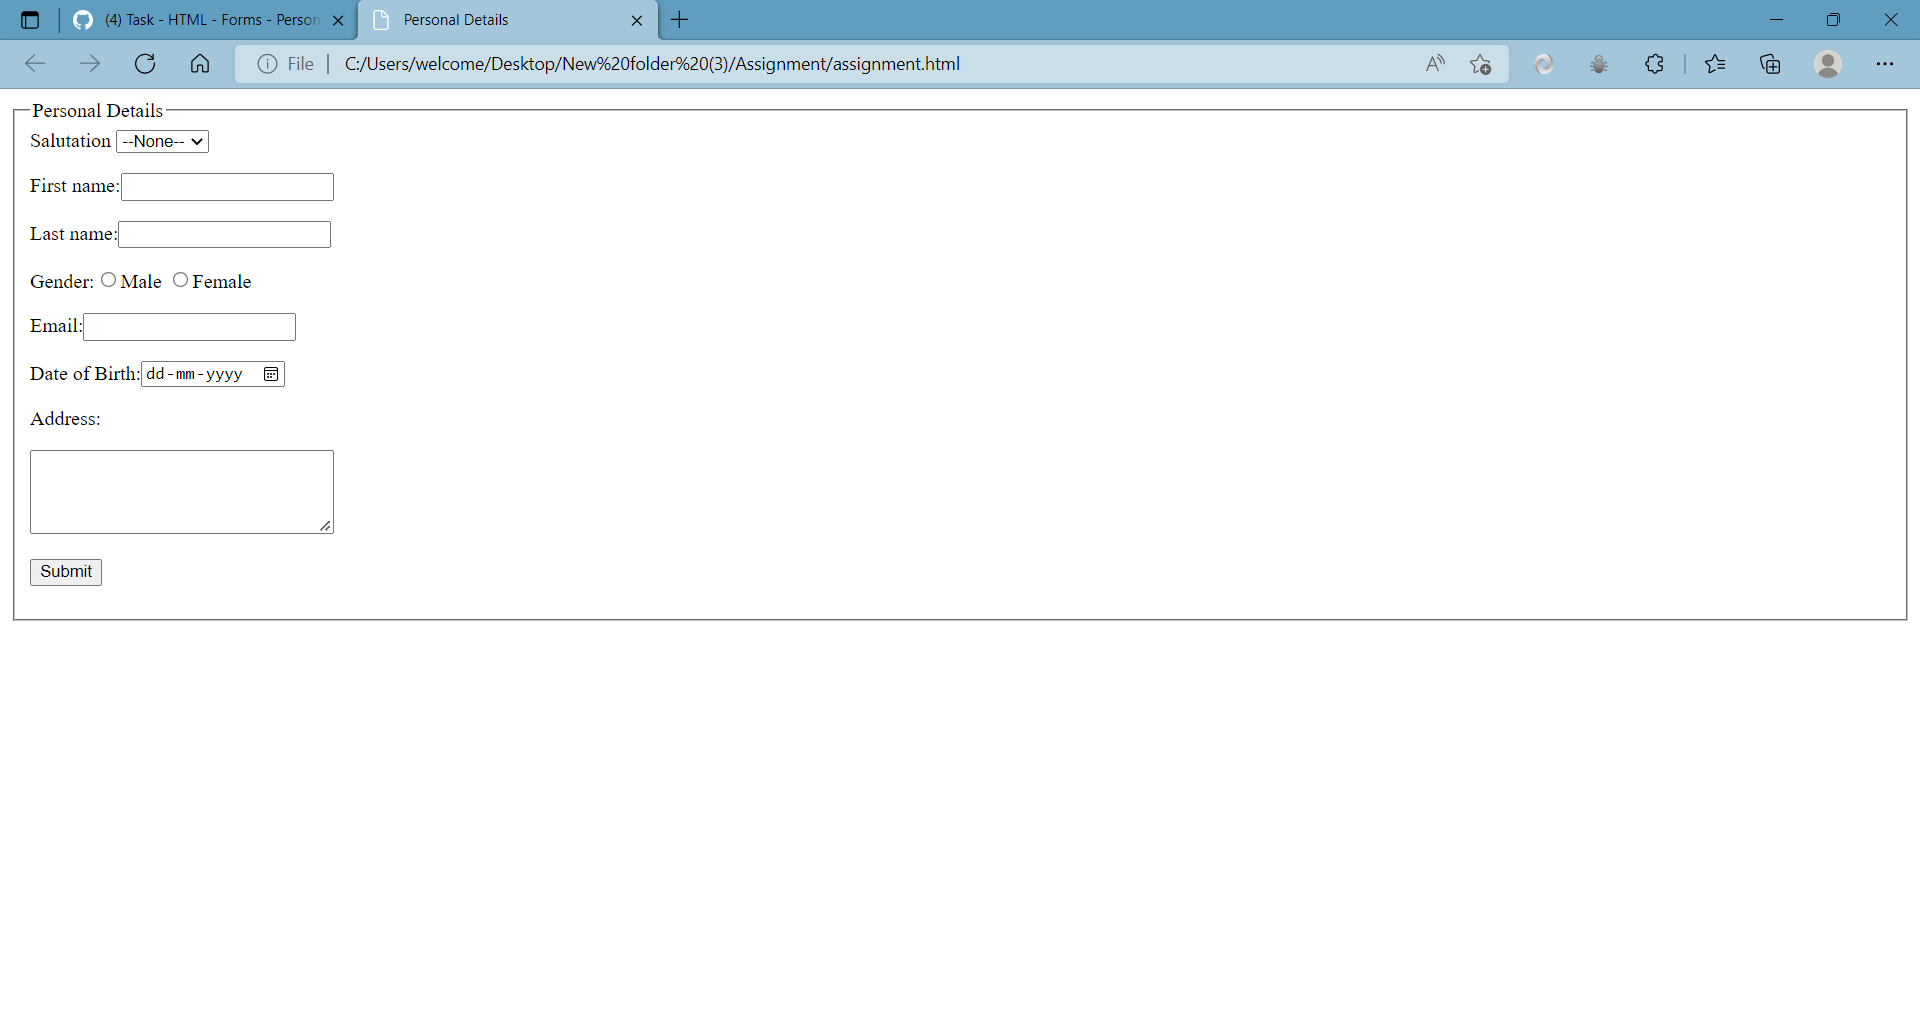
Task: Click the Favorites star icon
Action: click(x=1716, y=63)
